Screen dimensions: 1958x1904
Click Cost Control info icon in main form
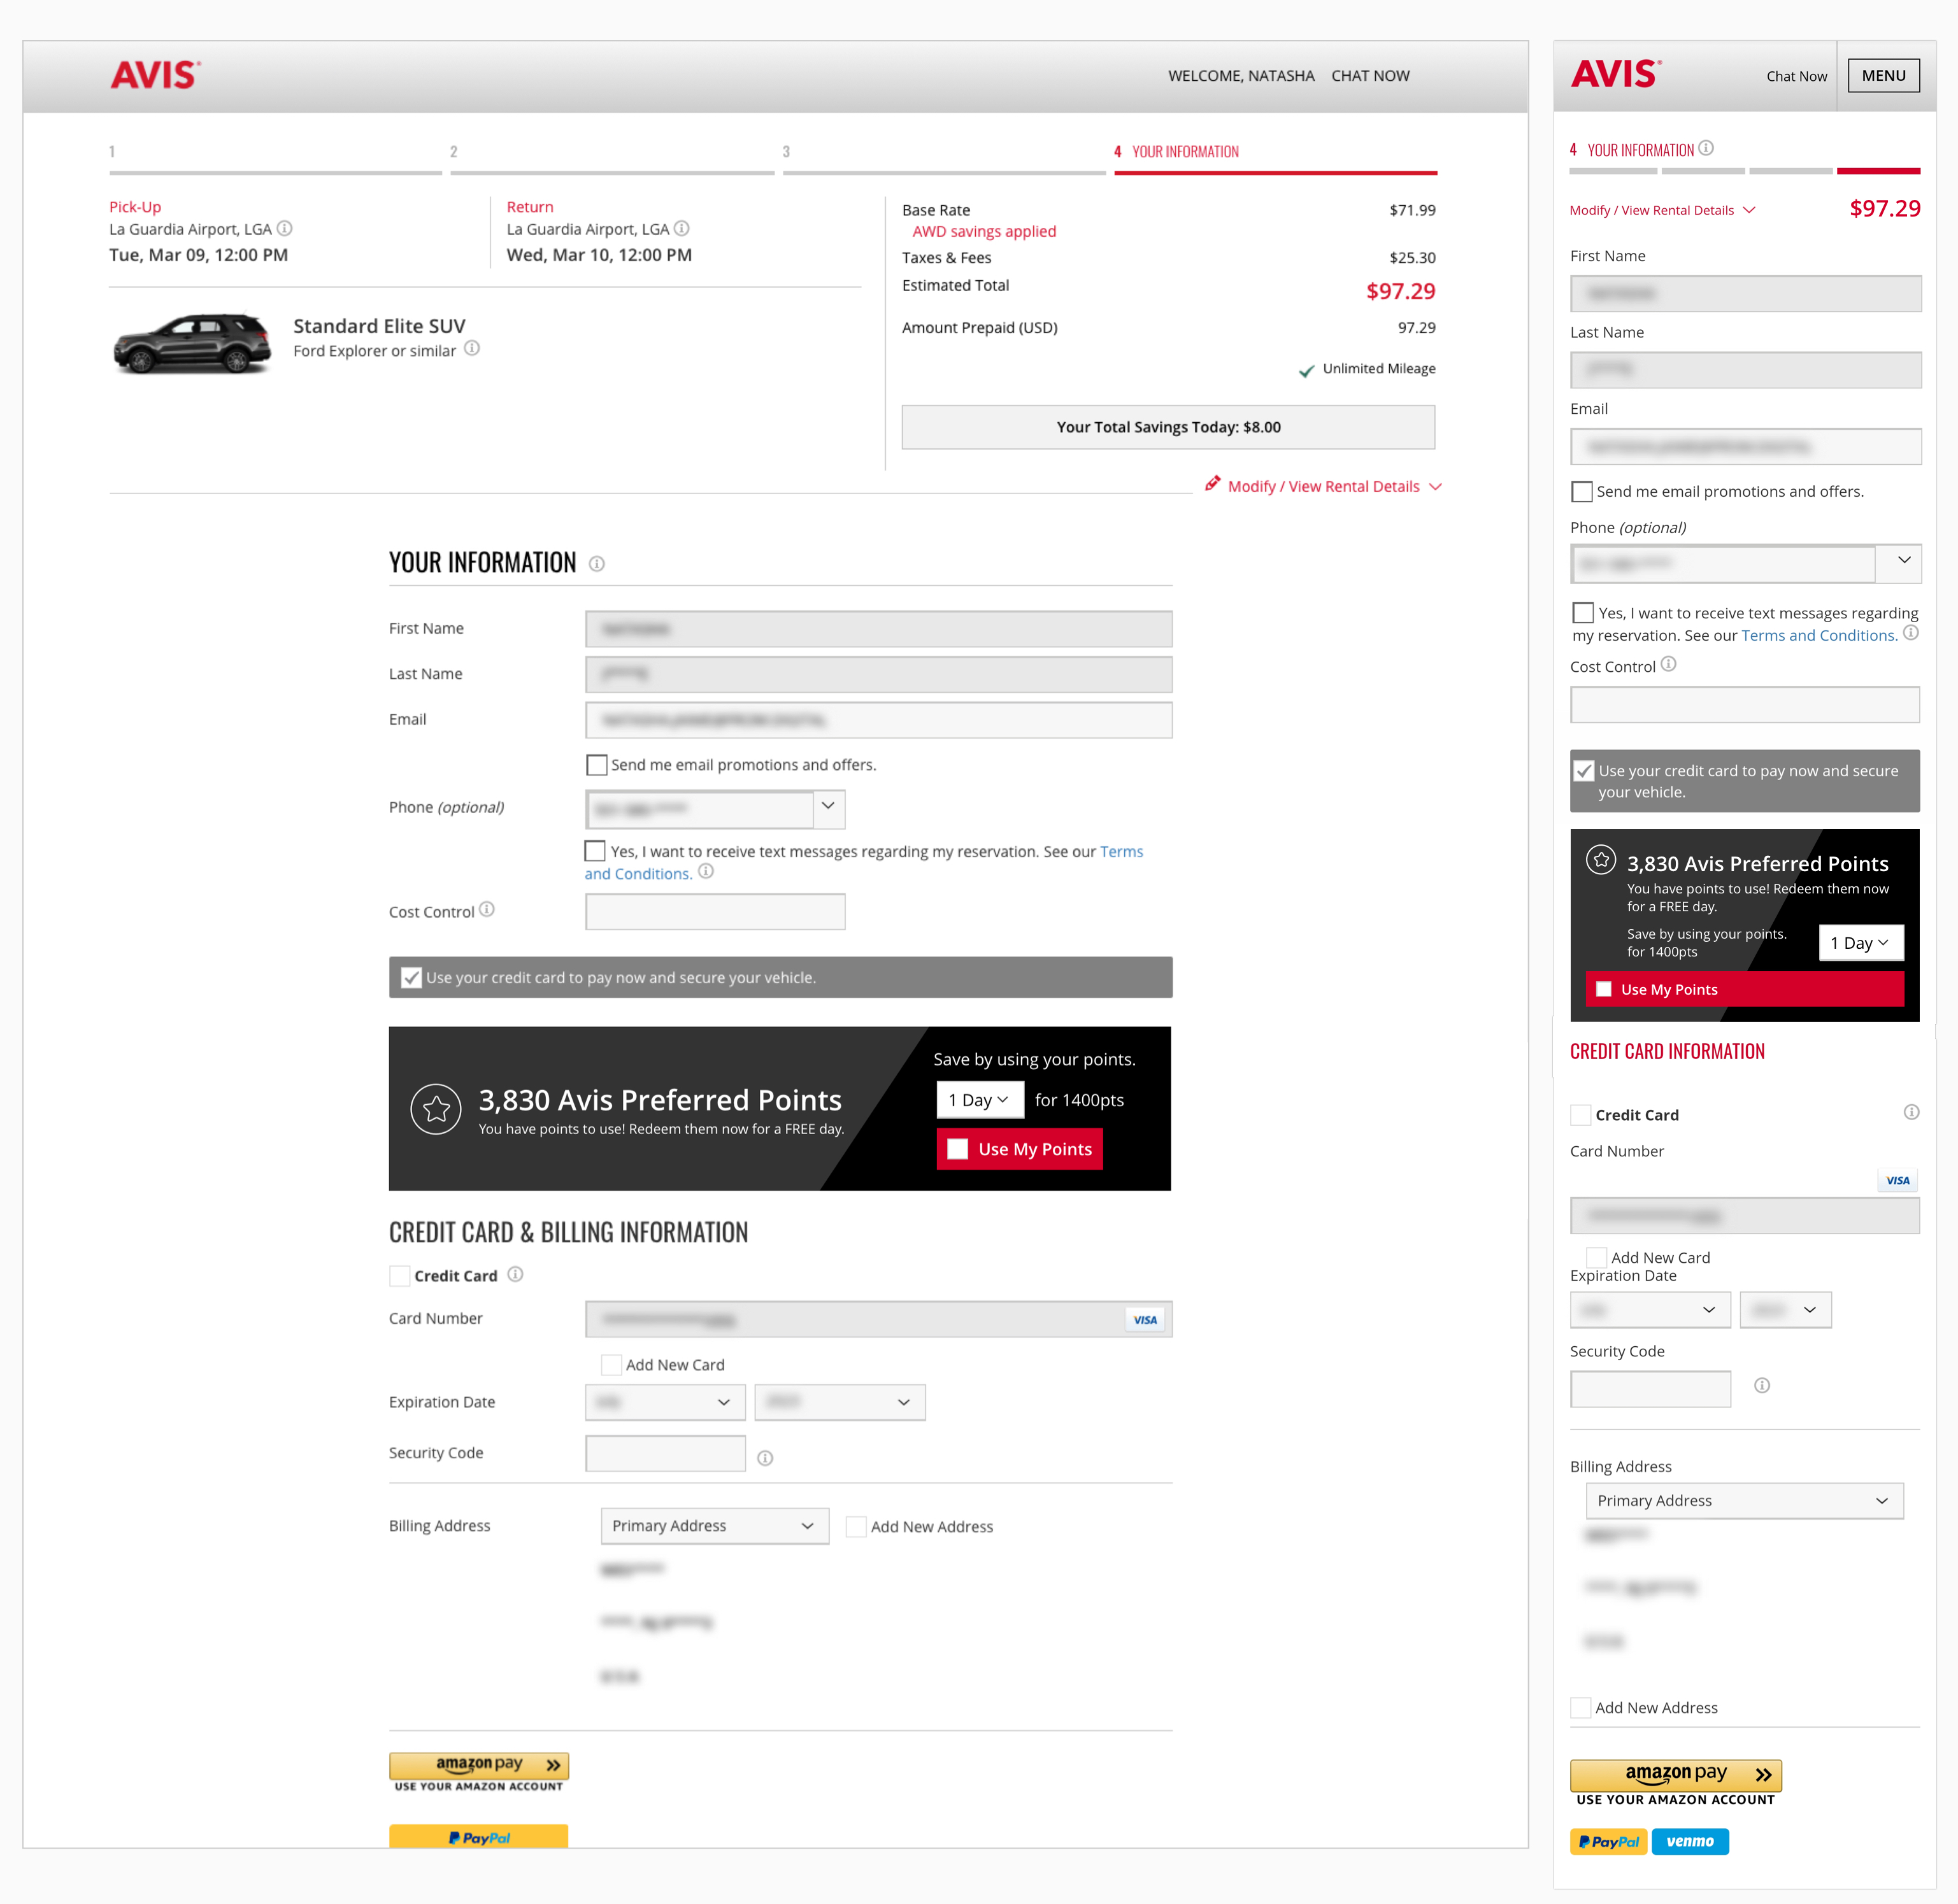coord(487,910)
